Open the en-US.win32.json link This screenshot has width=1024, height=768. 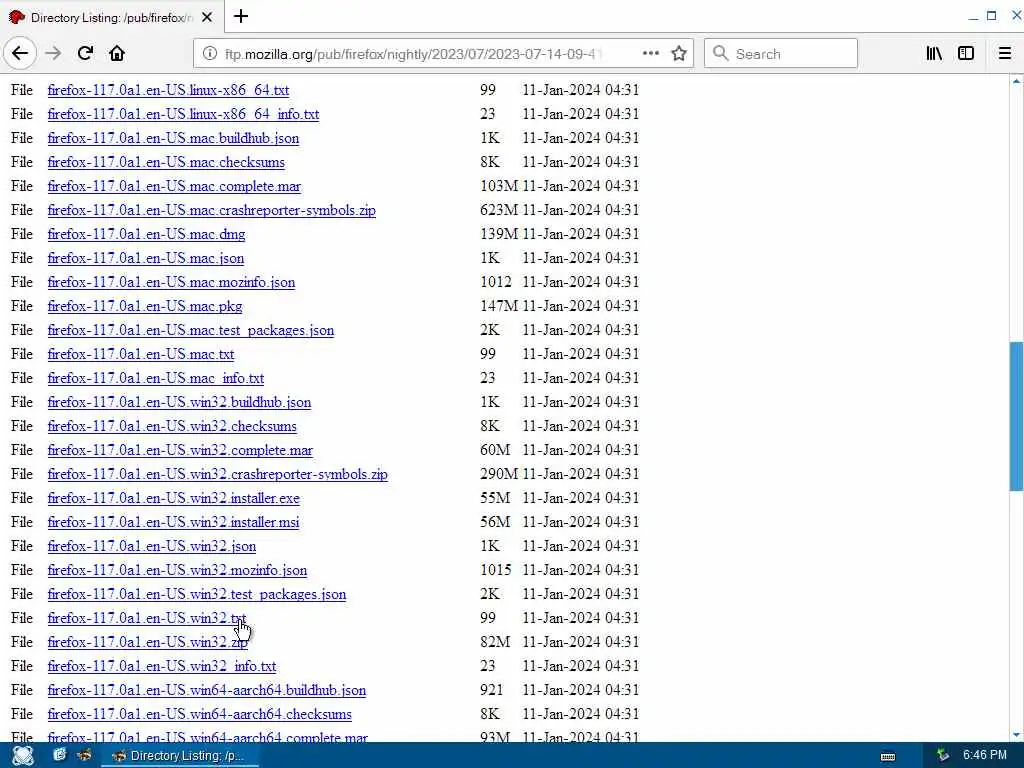tap(152, 547)
